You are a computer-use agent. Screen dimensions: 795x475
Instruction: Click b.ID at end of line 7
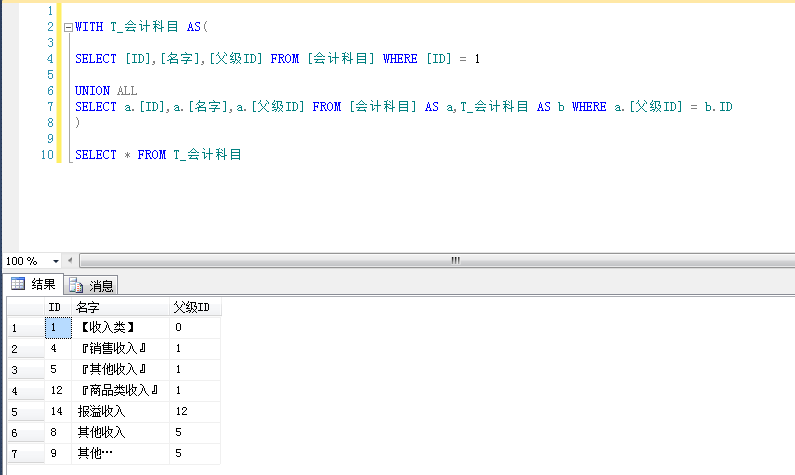(x=718, y=107)
